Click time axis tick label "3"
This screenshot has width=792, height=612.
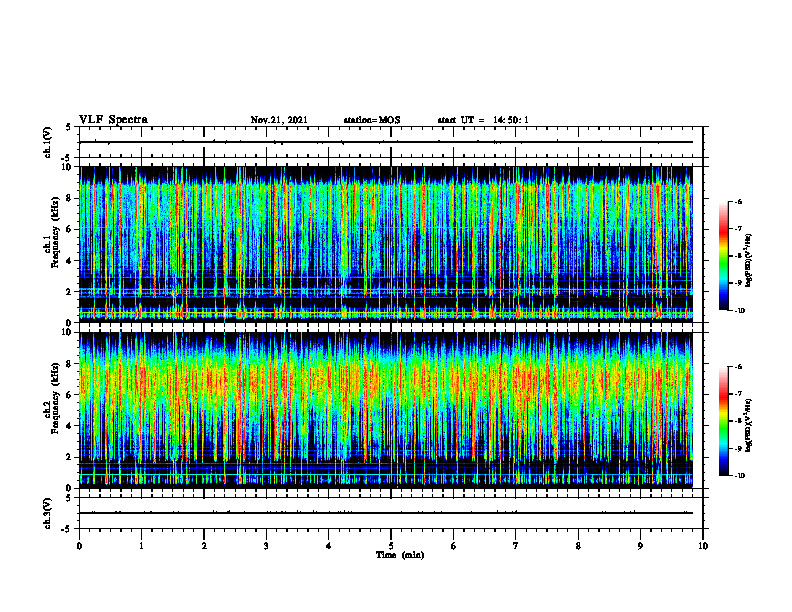click(x=266, y=546)
